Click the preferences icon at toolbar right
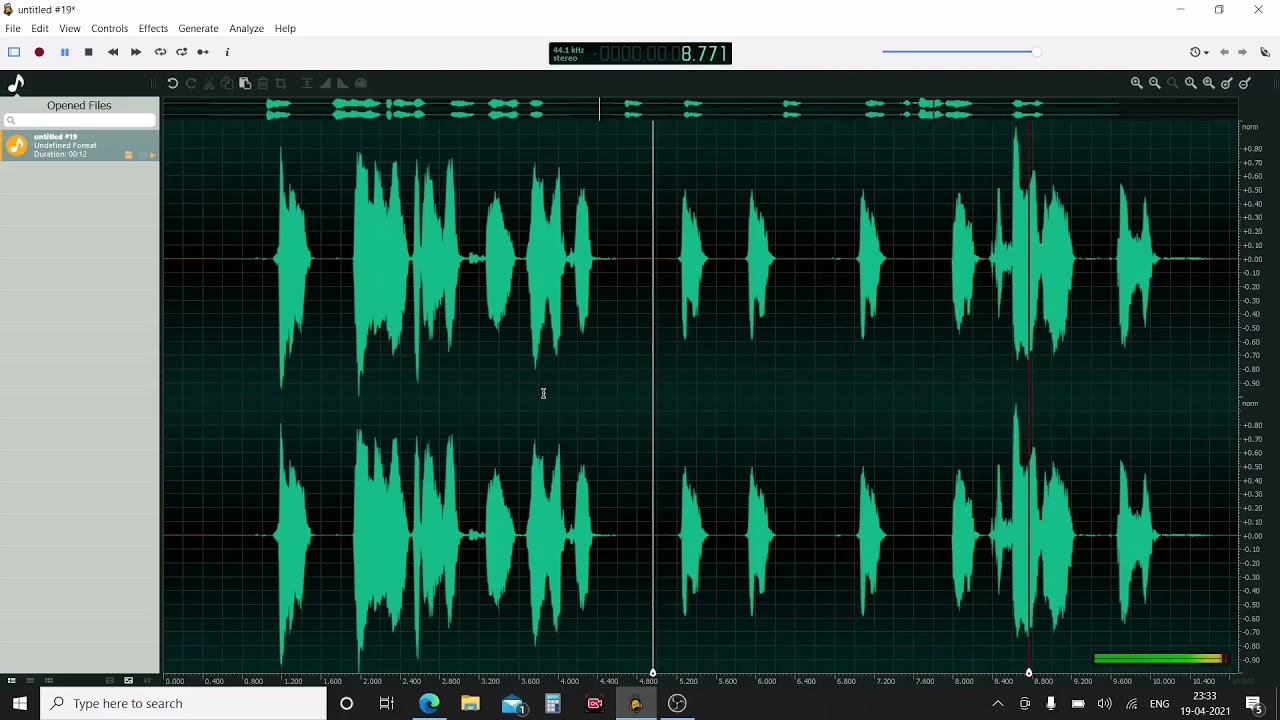Screen dimensions: 1280x720 point(1264,52)
